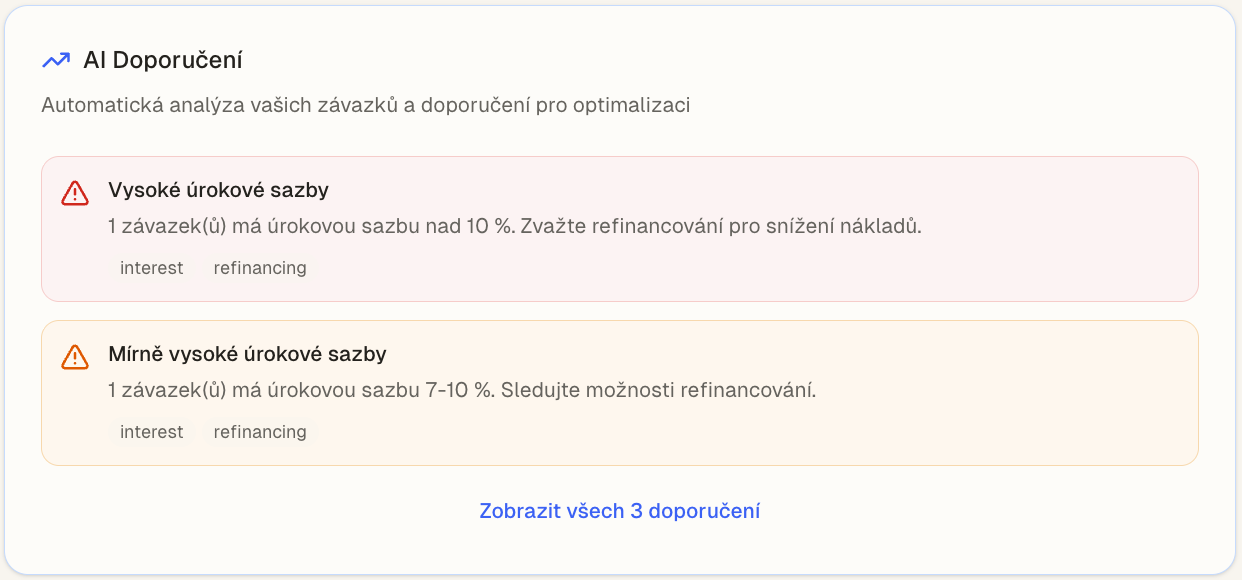This screenshot has width=1242, height=580.
Task: Click the Vysoké úrokové sazby heading
Action: tap(220, 190)
